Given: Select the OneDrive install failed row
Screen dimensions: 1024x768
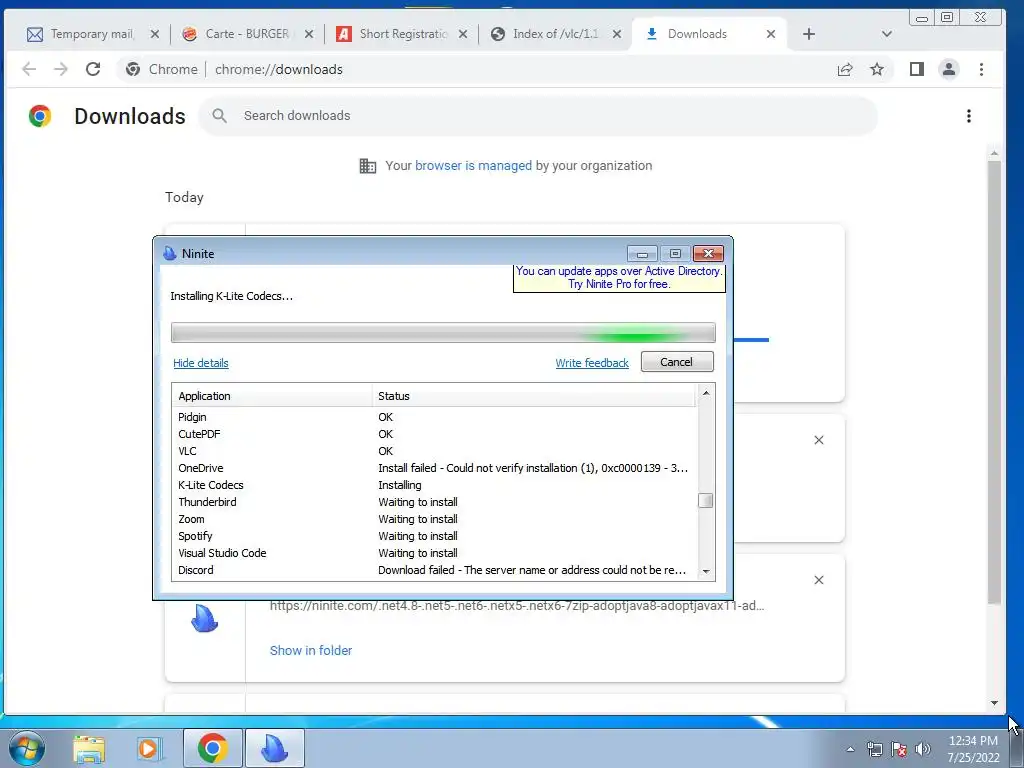Looking at the screenshot, I should [x=434, y=468].
